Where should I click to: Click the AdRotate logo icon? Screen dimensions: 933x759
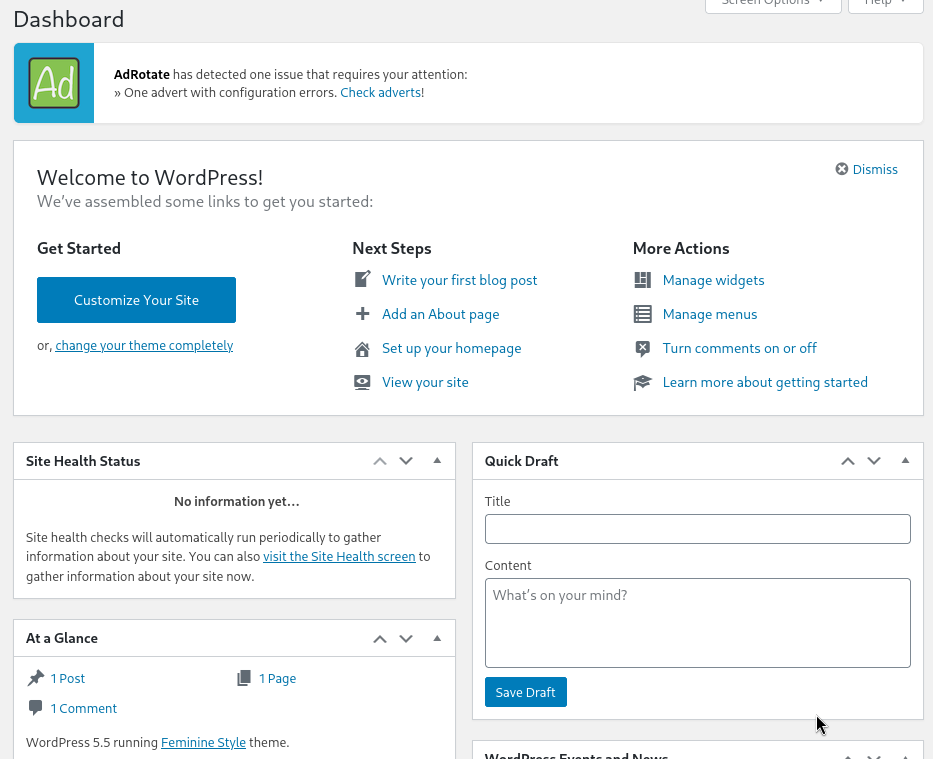[54, 83]
